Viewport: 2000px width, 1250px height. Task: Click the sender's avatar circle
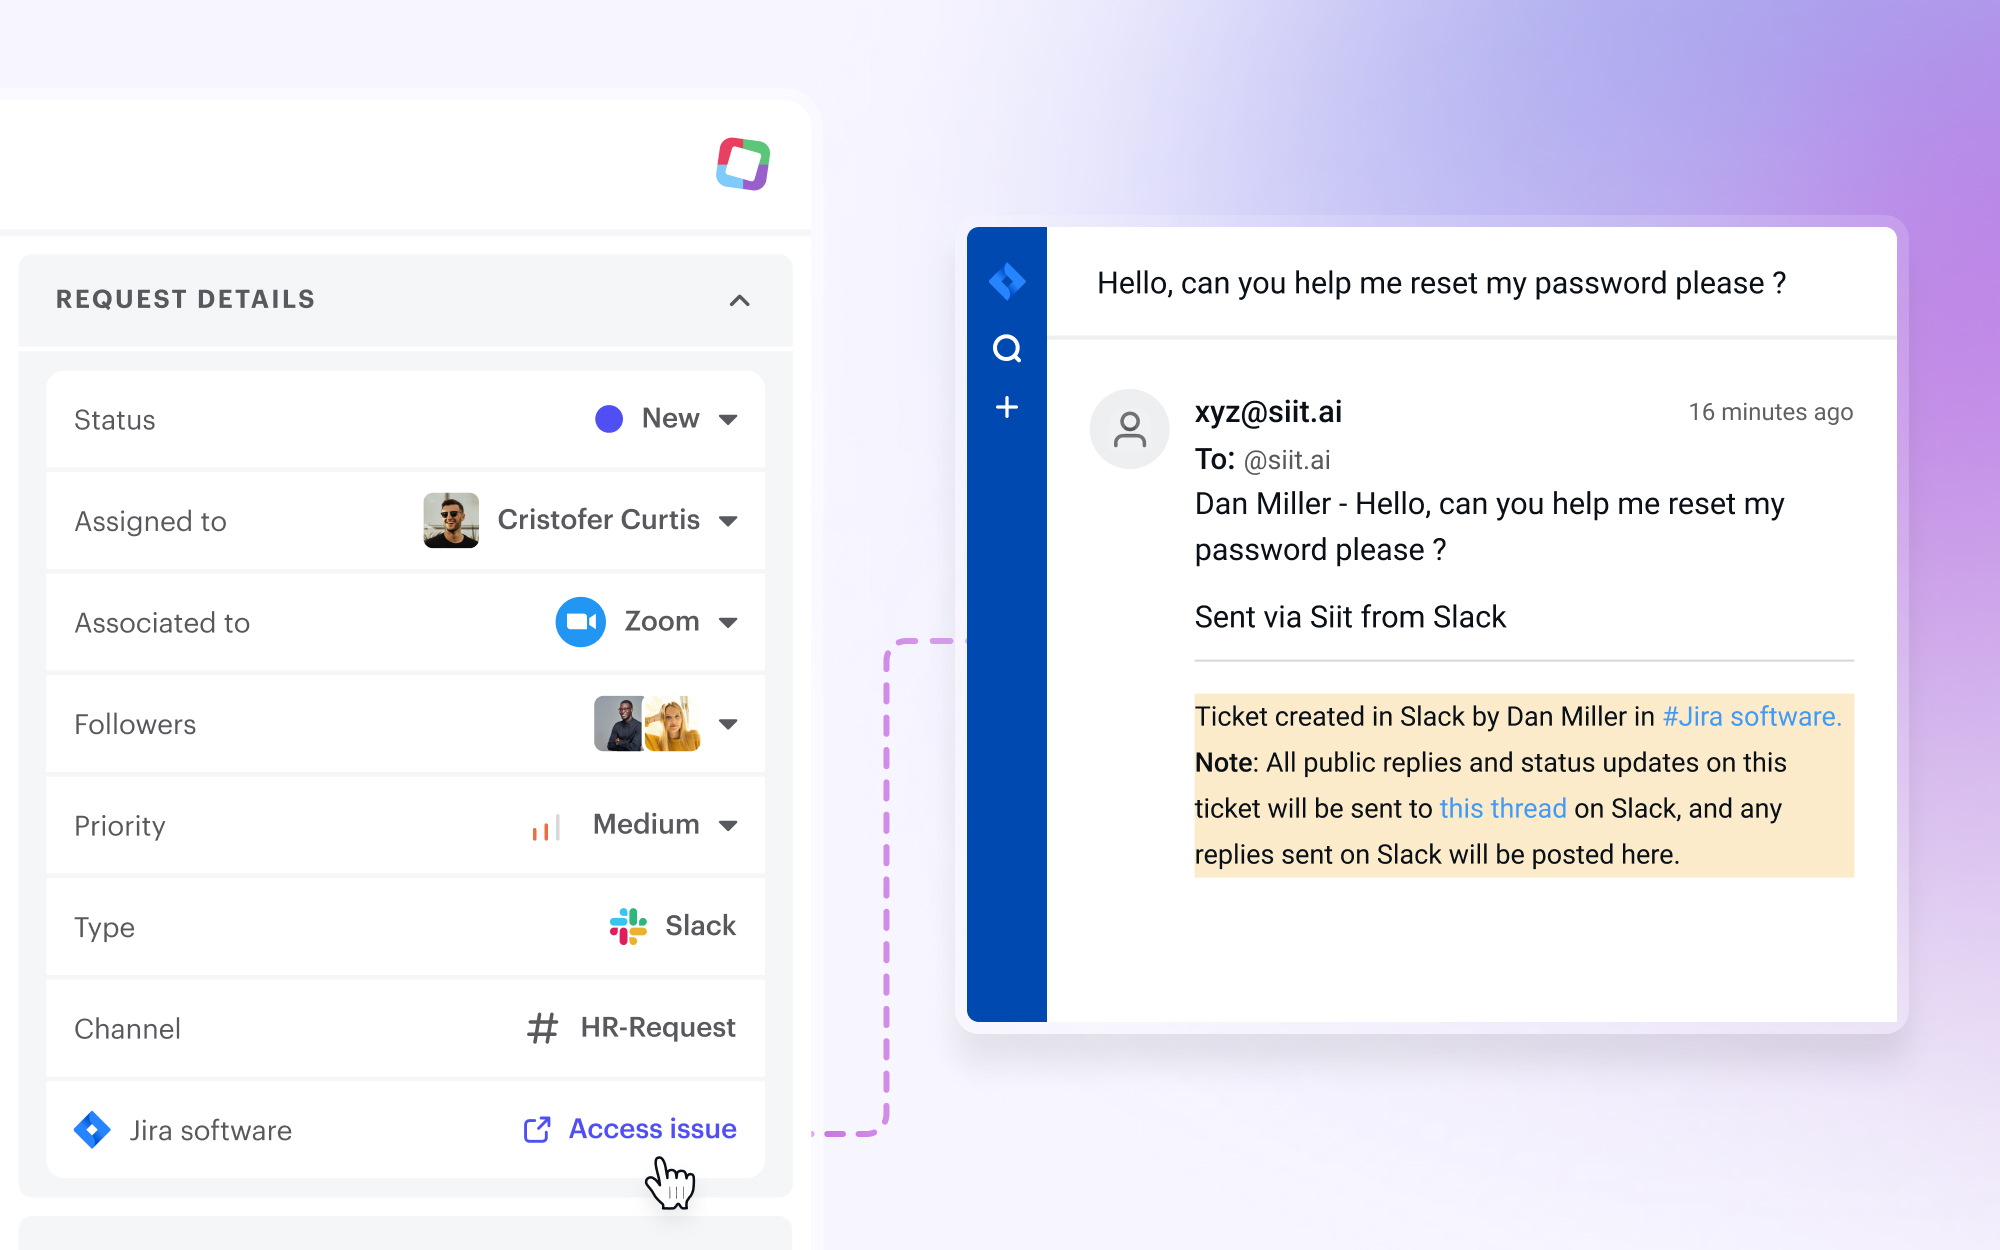click(x=1130, y=428)
